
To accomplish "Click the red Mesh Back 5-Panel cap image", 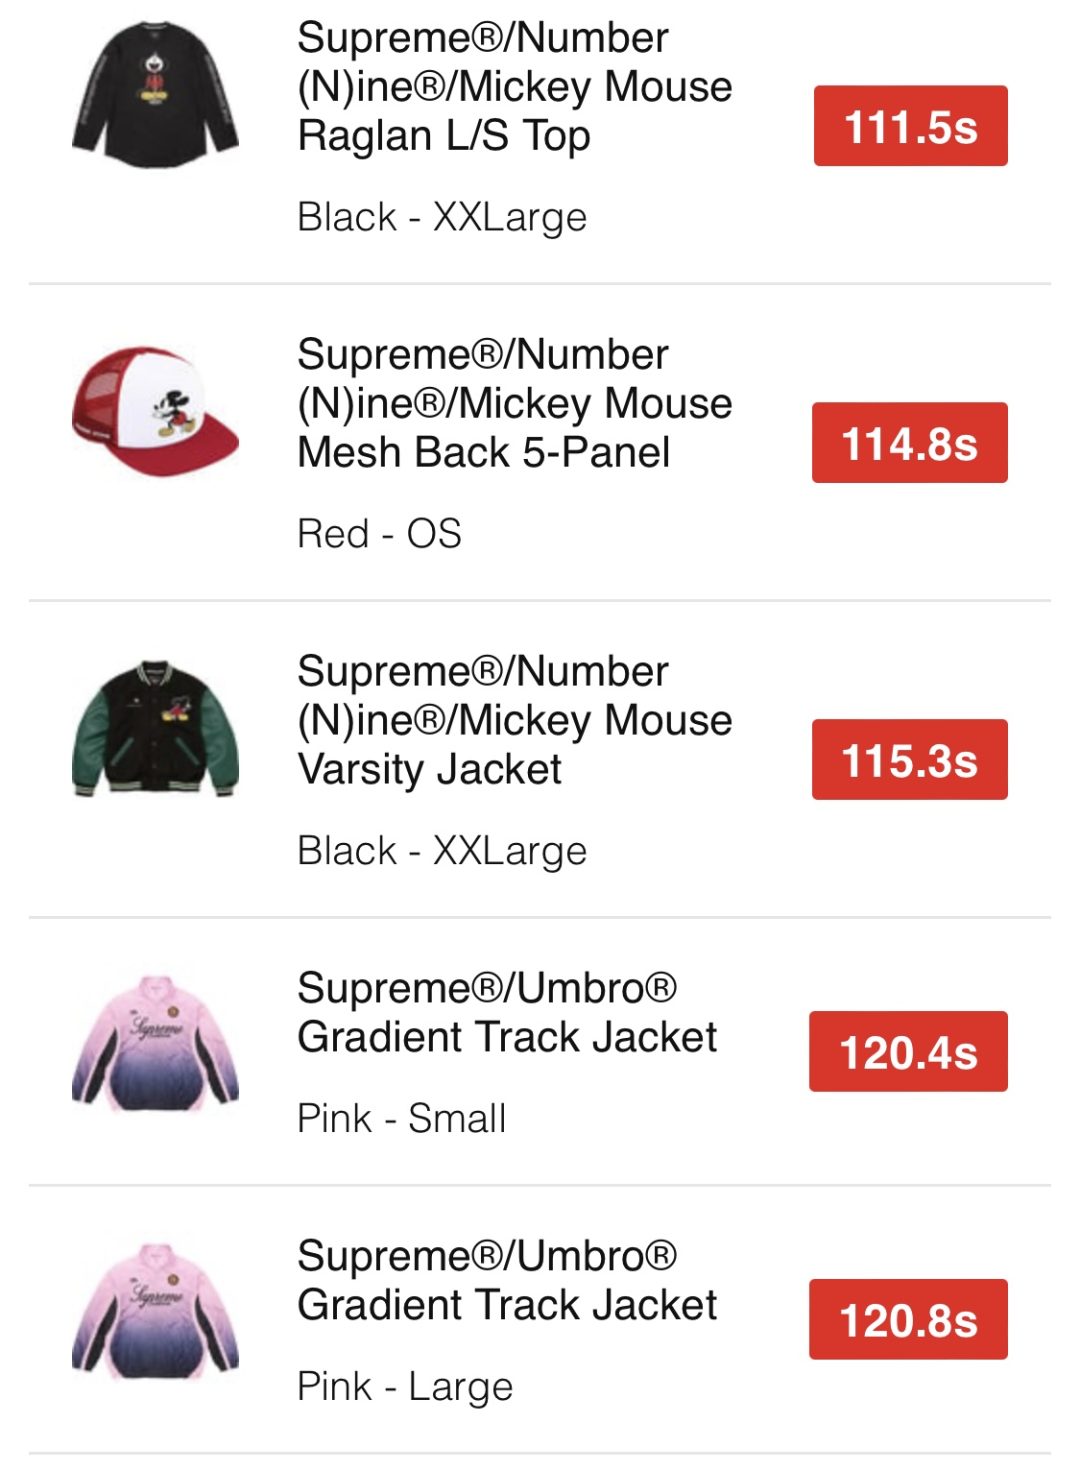I will [x=155, y=411].
